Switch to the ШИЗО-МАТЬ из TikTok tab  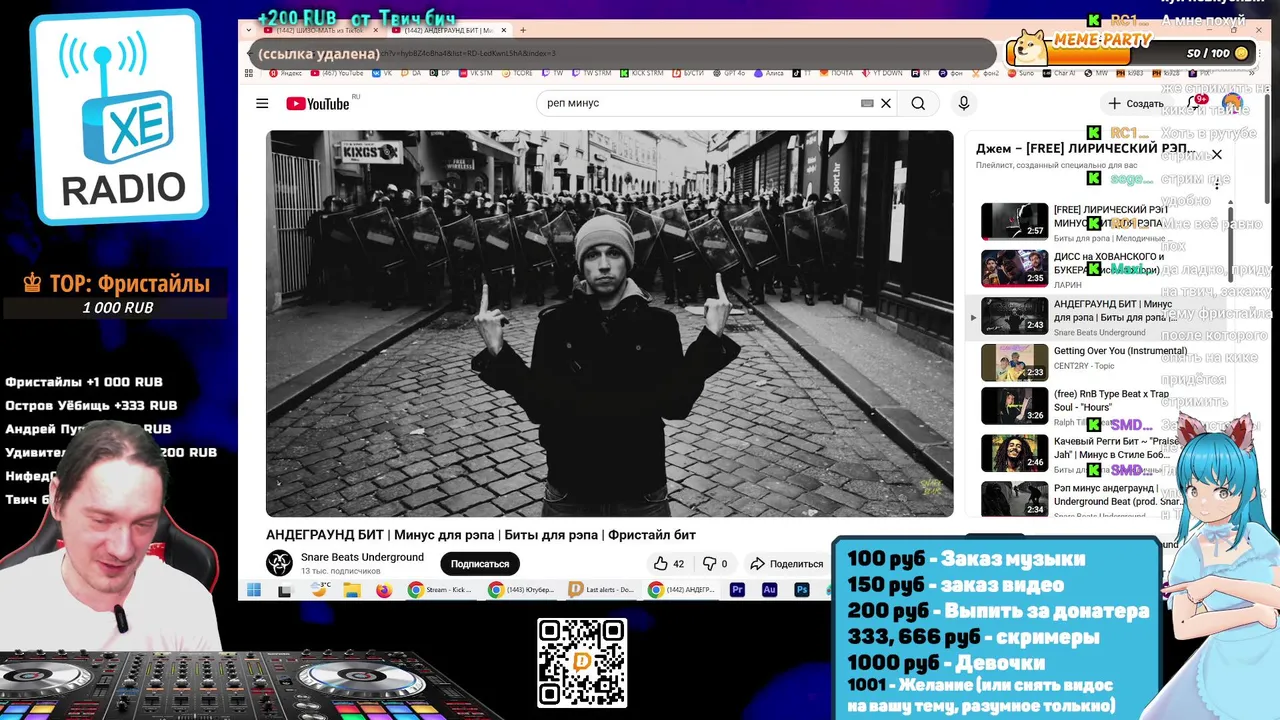320,30
